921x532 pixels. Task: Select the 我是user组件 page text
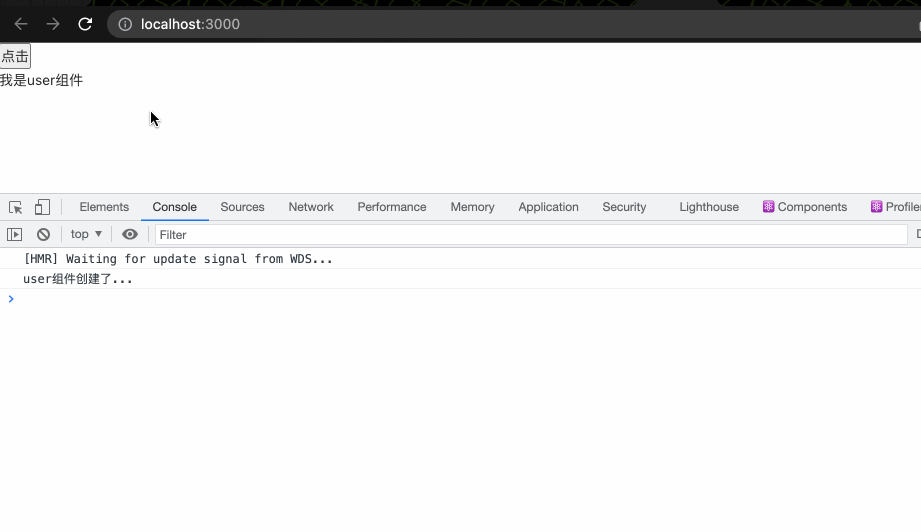point(41,80)
